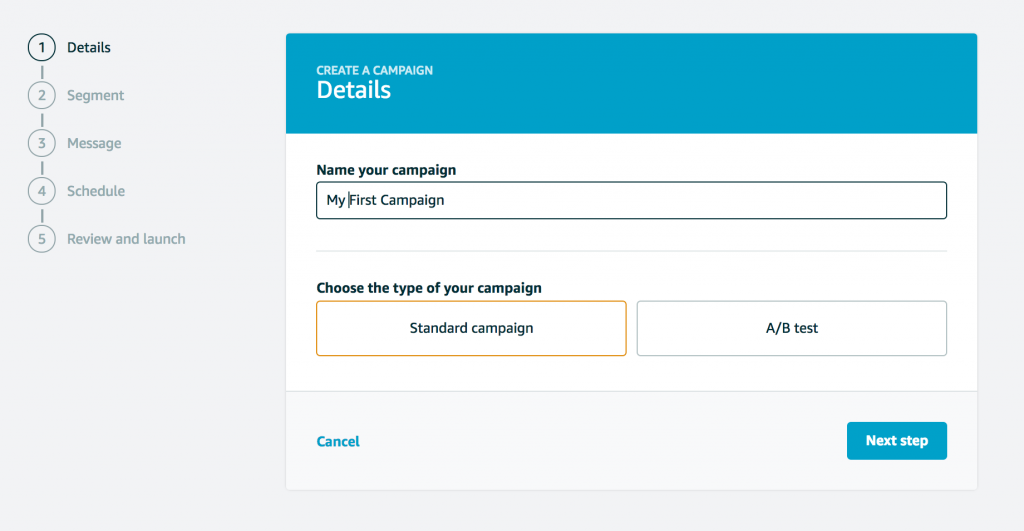Image resolution: width=1024 pixels, height=531 pixels.
Task: Click the 'CREATE A CAMPAIGN' header text
Action: (374, 71)
